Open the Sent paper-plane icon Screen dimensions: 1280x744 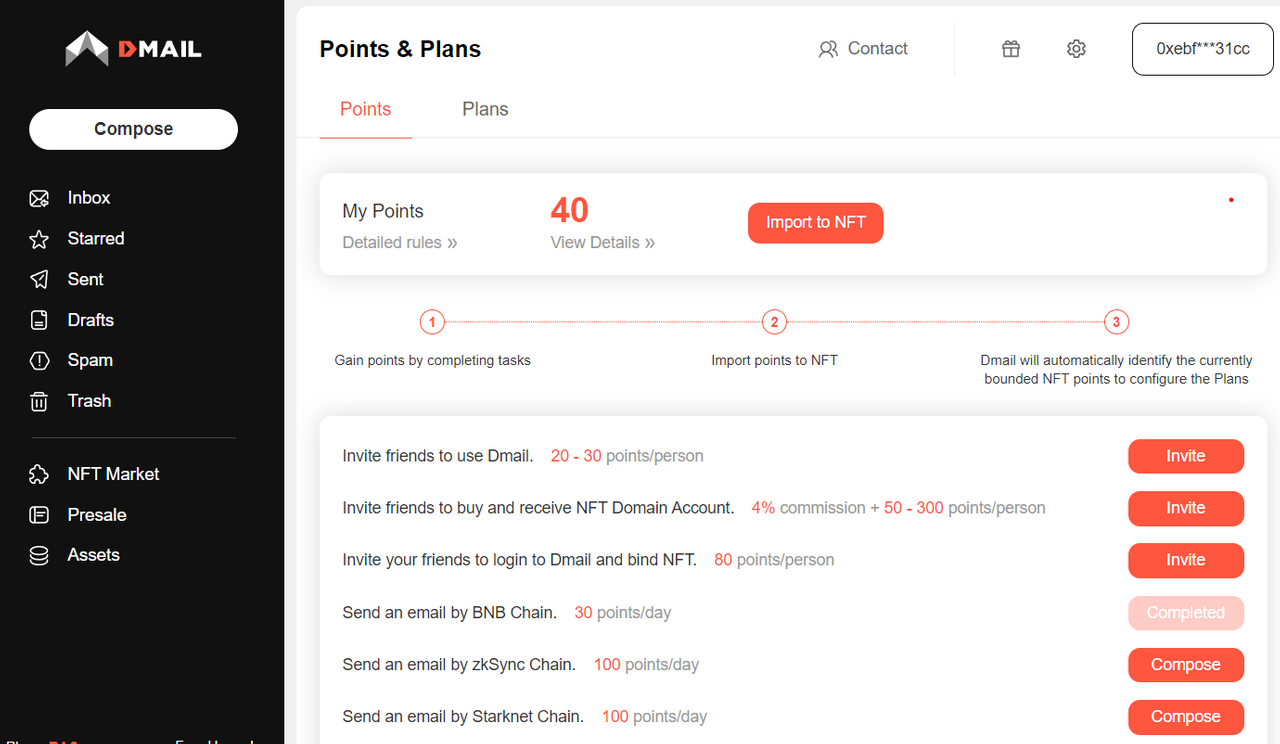pyautogui.click(x=39, y=279)
